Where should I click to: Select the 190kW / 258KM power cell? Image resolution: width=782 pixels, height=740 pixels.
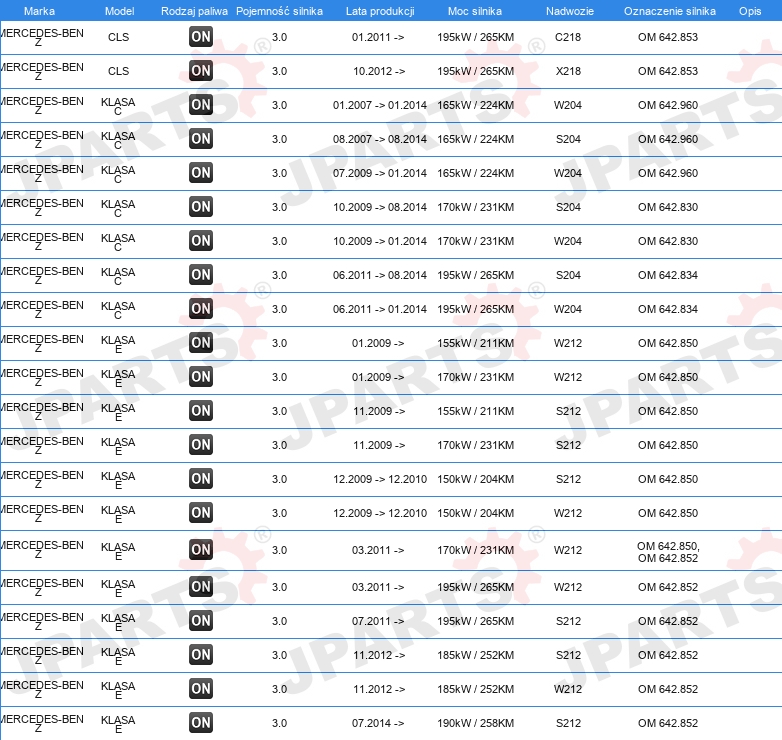(475, 723)
